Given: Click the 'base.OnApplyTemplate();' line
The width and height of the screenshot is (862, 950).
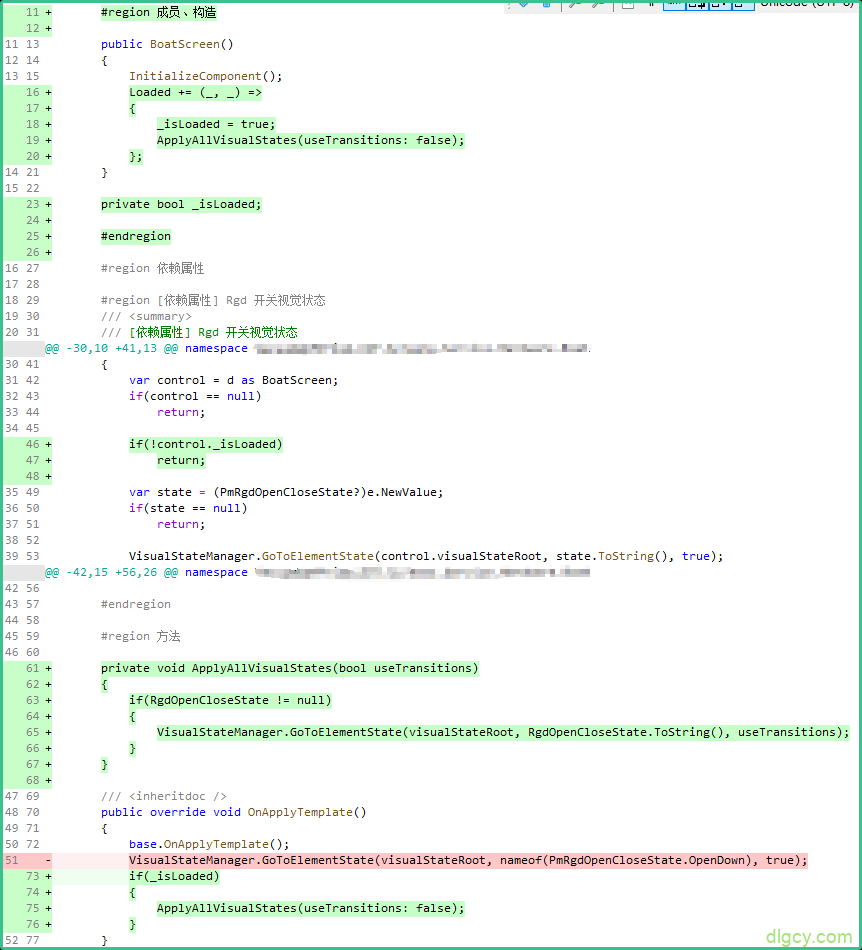Looking at the screenshot, I should point(209,844).
